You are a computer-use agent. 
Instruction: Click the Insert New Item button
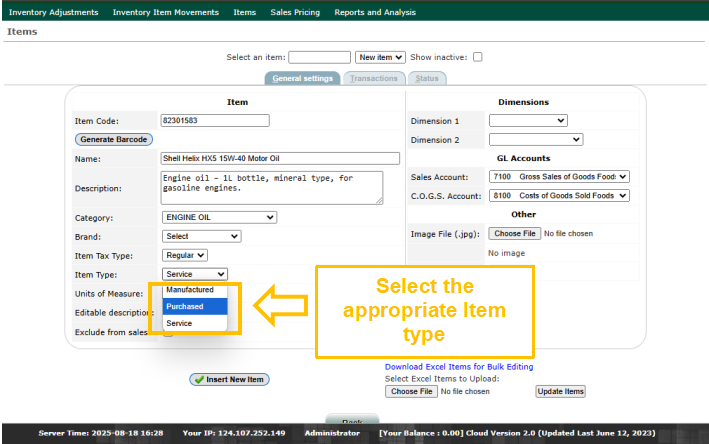click(x=229, y=379)
